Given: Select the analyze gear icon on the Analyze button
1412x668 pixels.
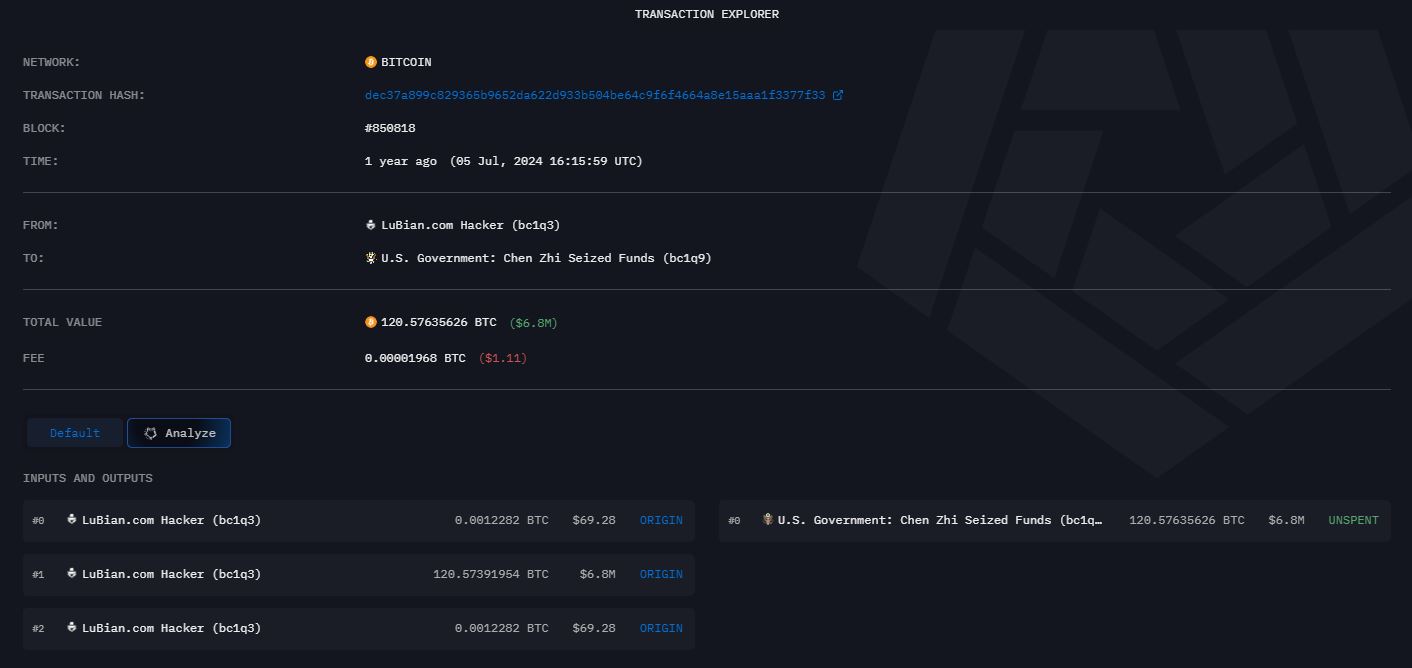Looking at the screenshot, I should click(151, 432).
